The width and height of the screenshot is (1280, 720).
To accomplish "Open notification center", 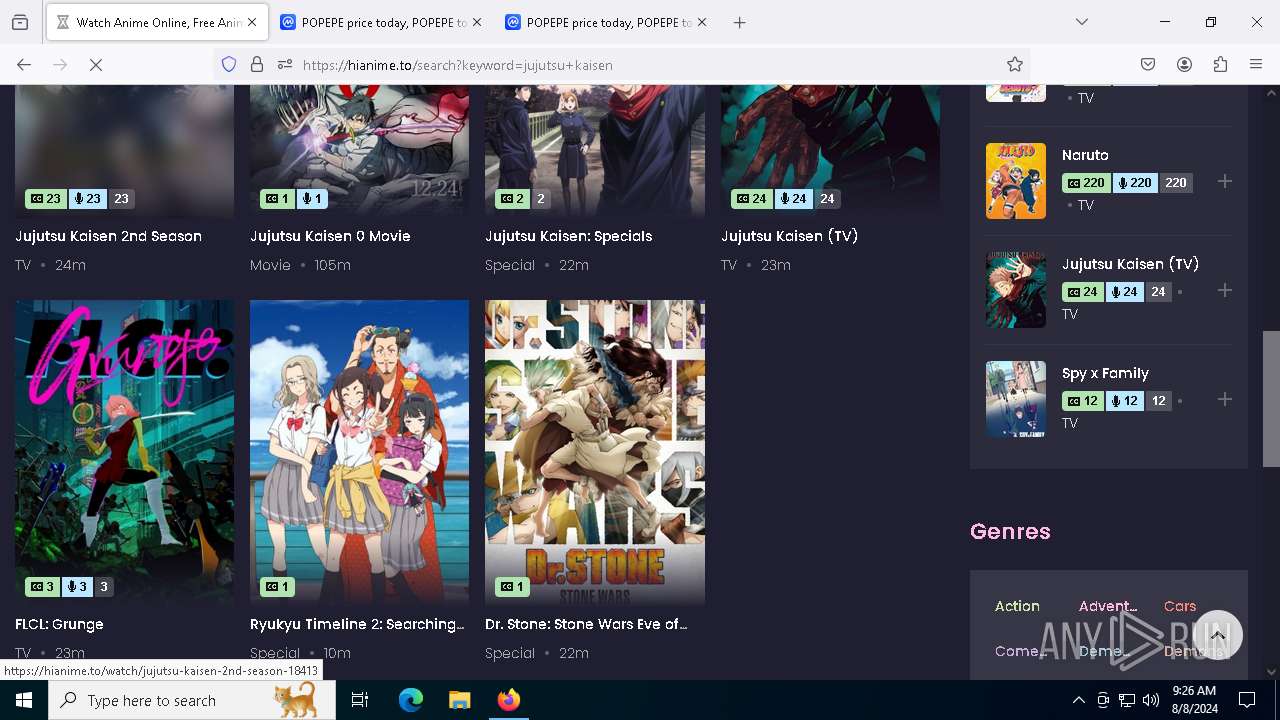I will [x=1247, y=700].
